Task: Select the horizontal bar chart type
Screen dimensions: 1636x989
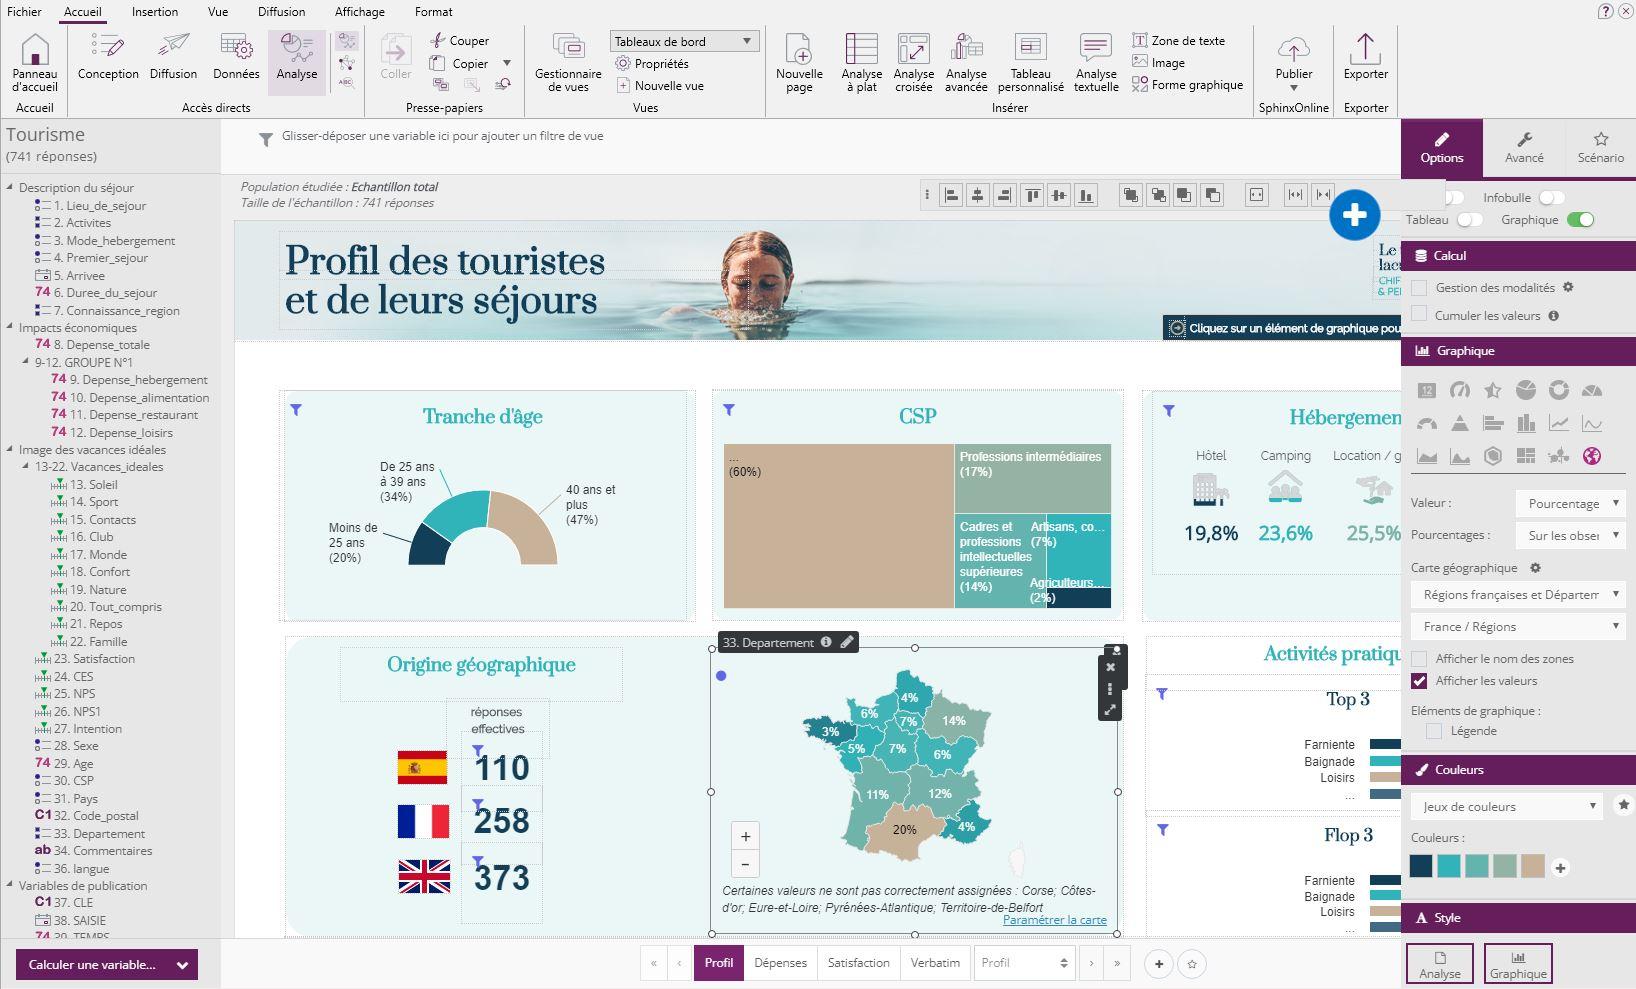Action: tap(1493, 423)
